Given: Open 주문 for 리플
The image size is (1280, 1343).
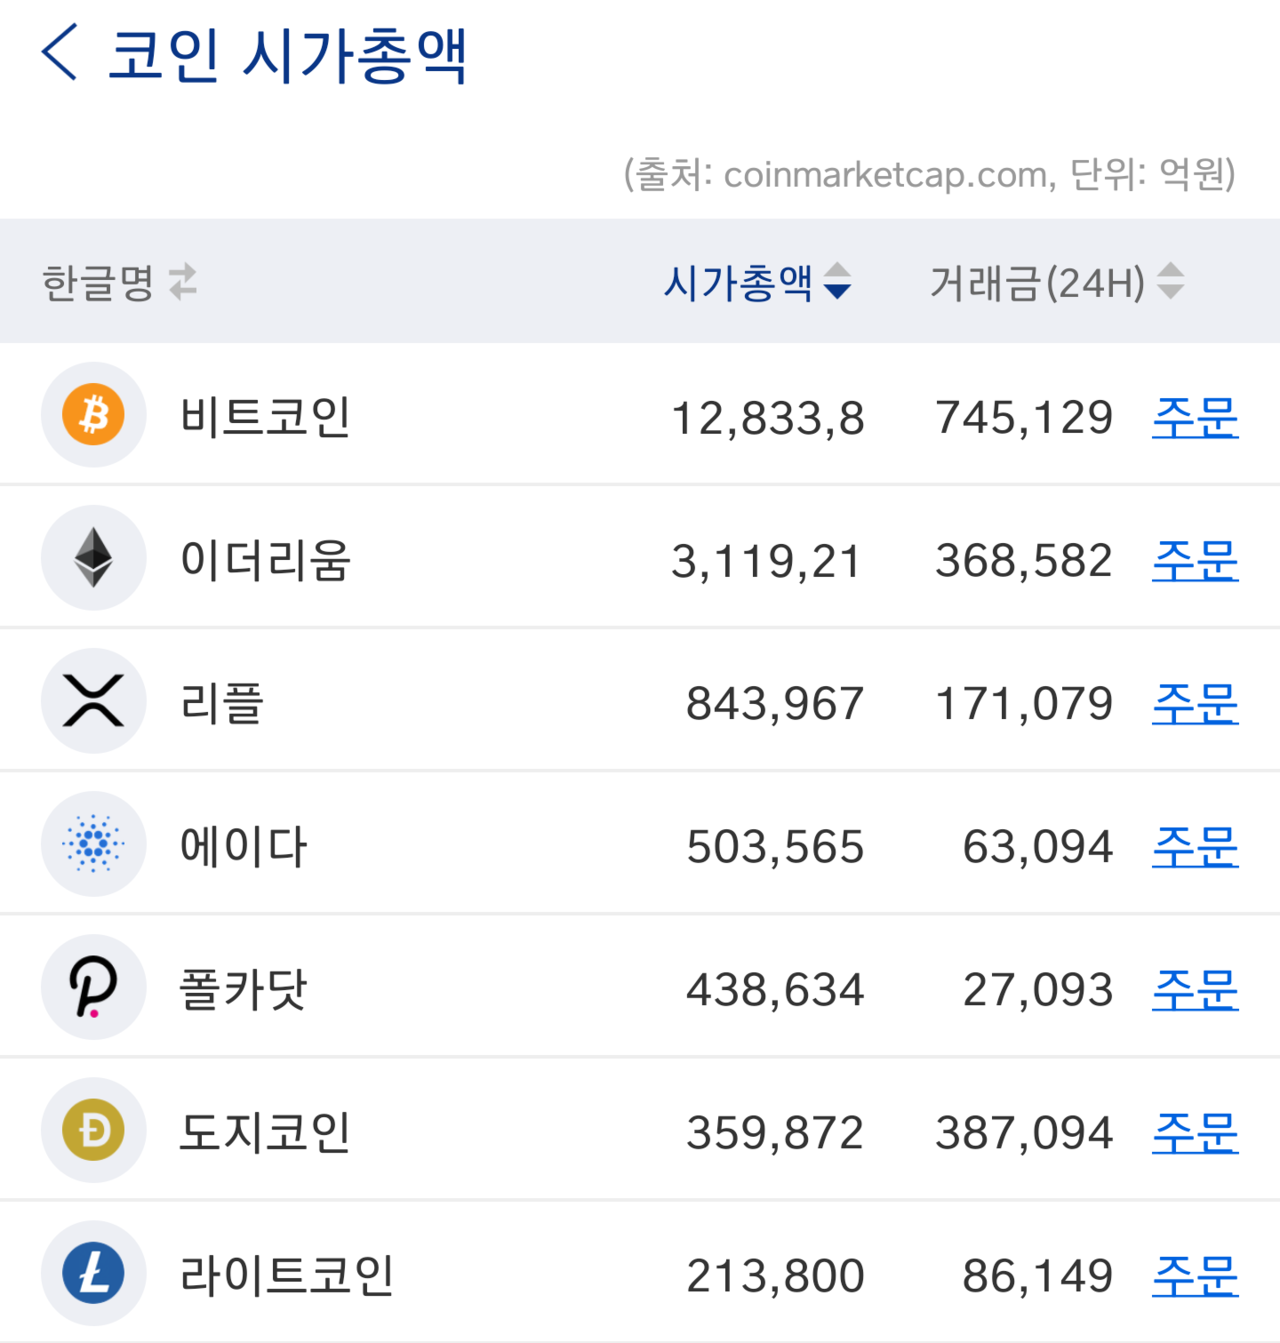Looking at the screenshot, I should pos(1195,703).
